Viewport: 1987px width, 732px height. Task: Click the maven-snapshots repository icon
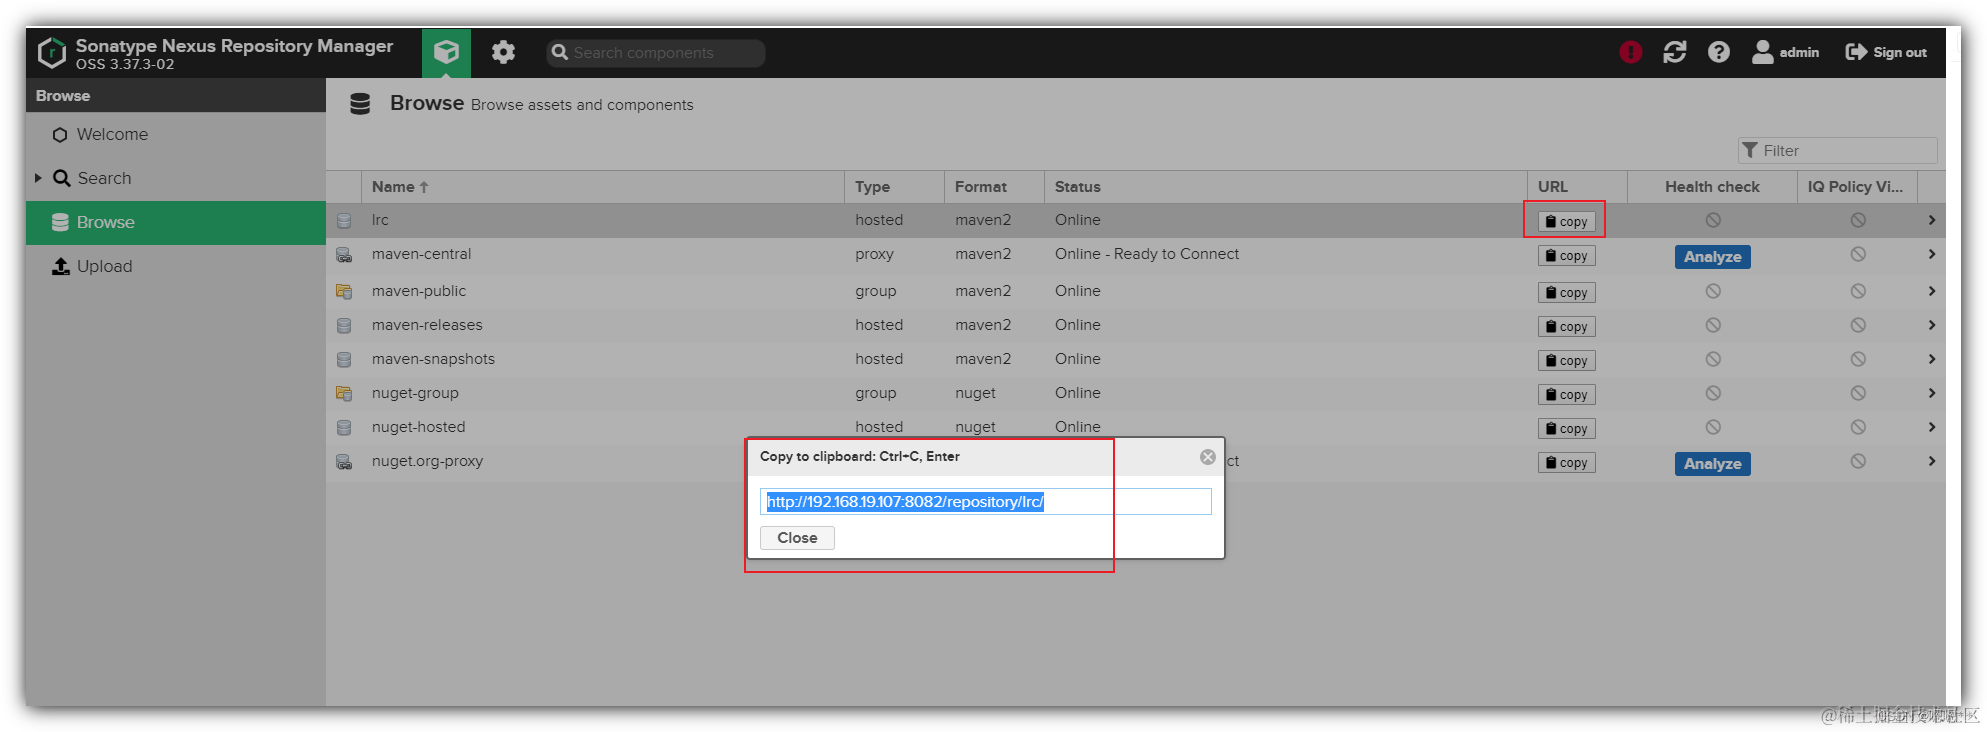click(x=344, y=360)
